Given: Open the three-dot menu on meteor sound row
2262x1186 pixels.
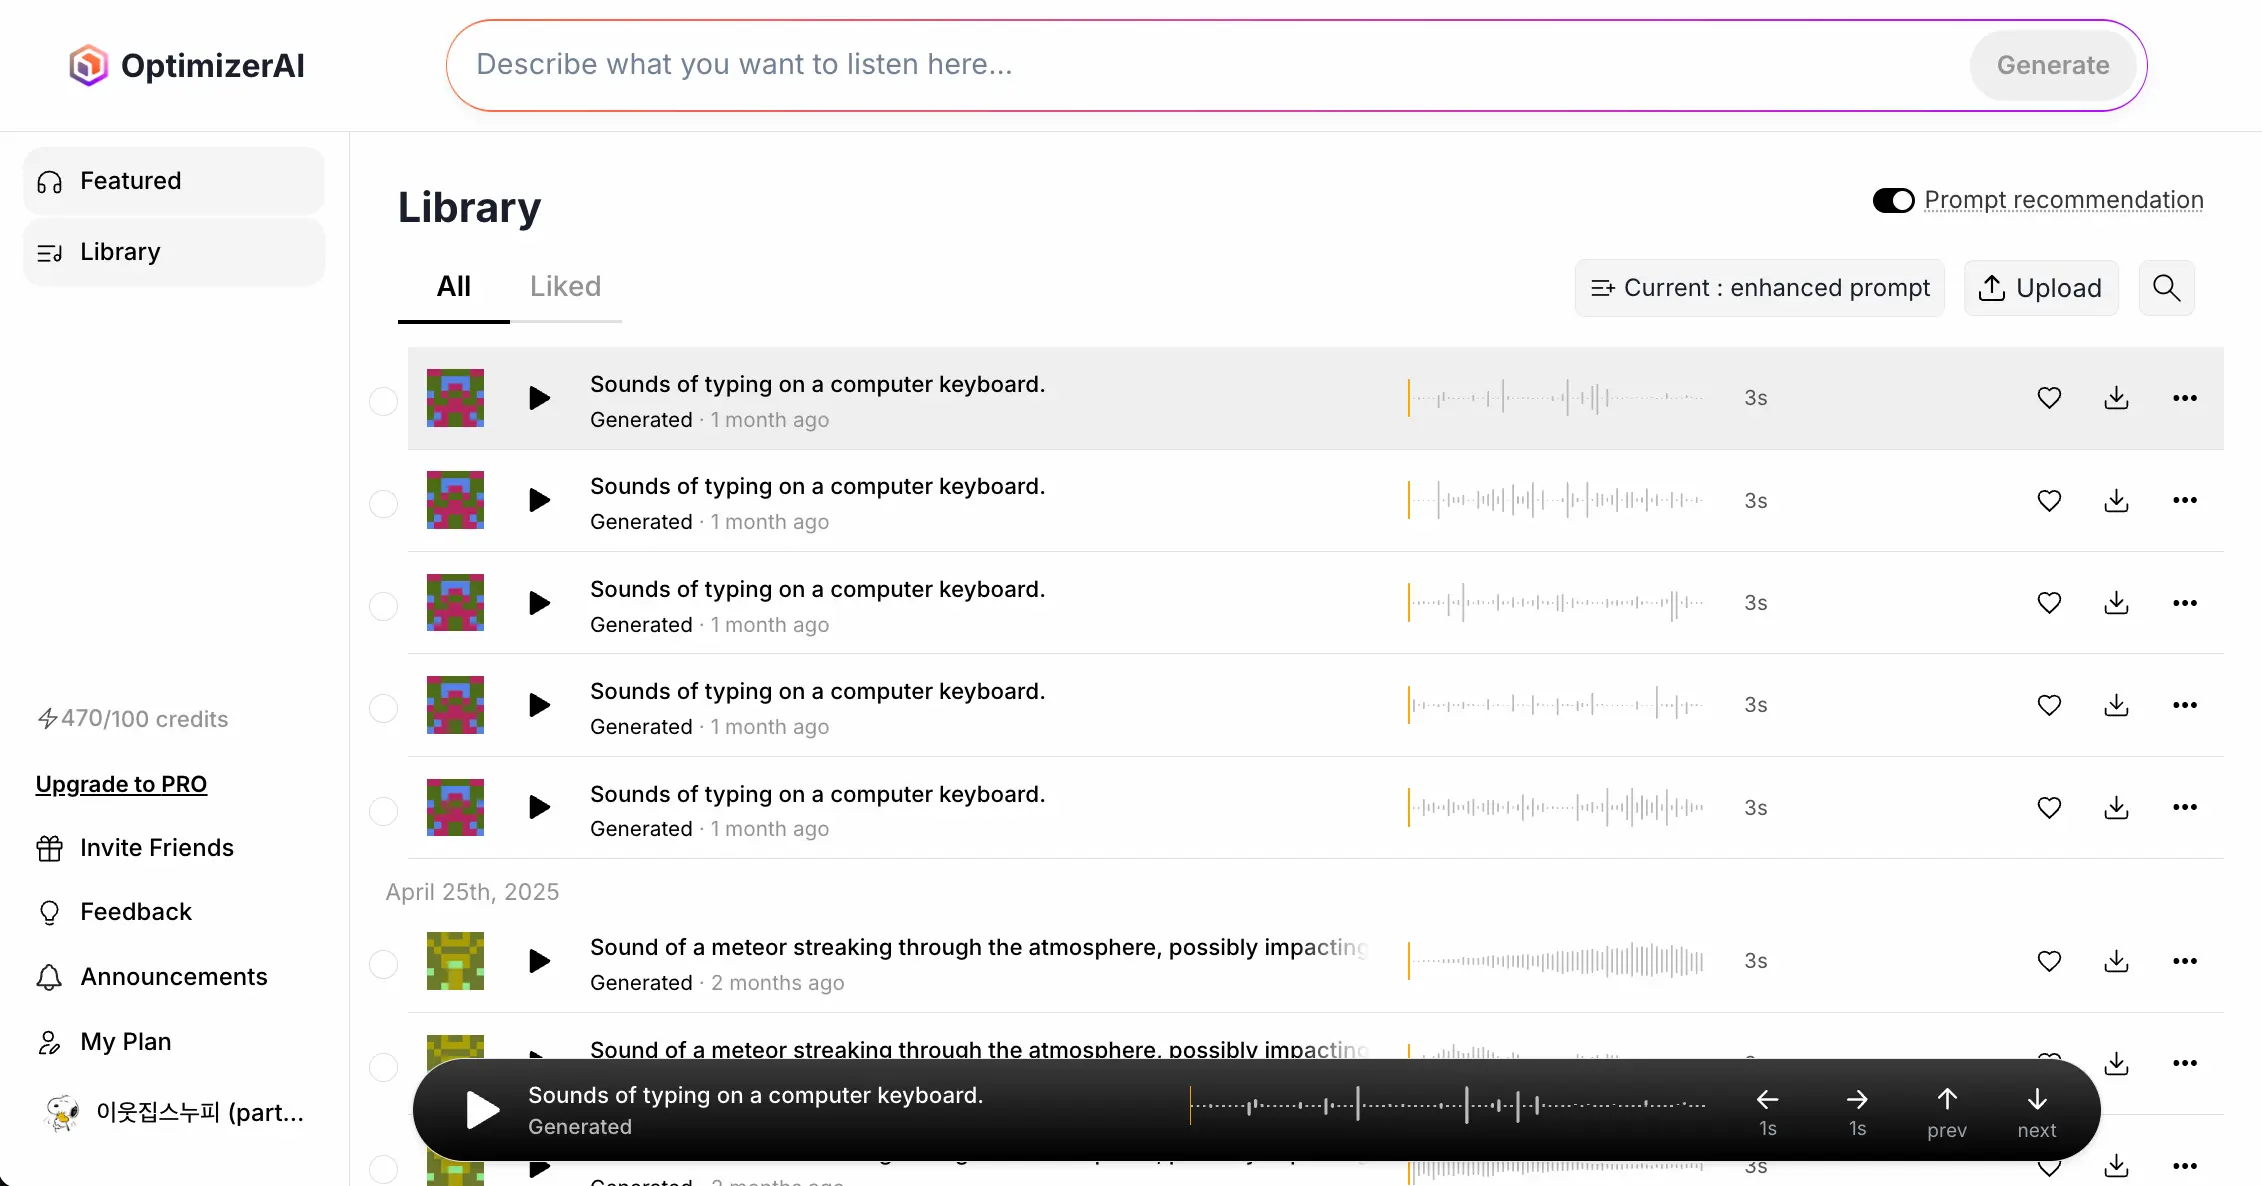Looking at the screenshot, I should pos(2184,961).
